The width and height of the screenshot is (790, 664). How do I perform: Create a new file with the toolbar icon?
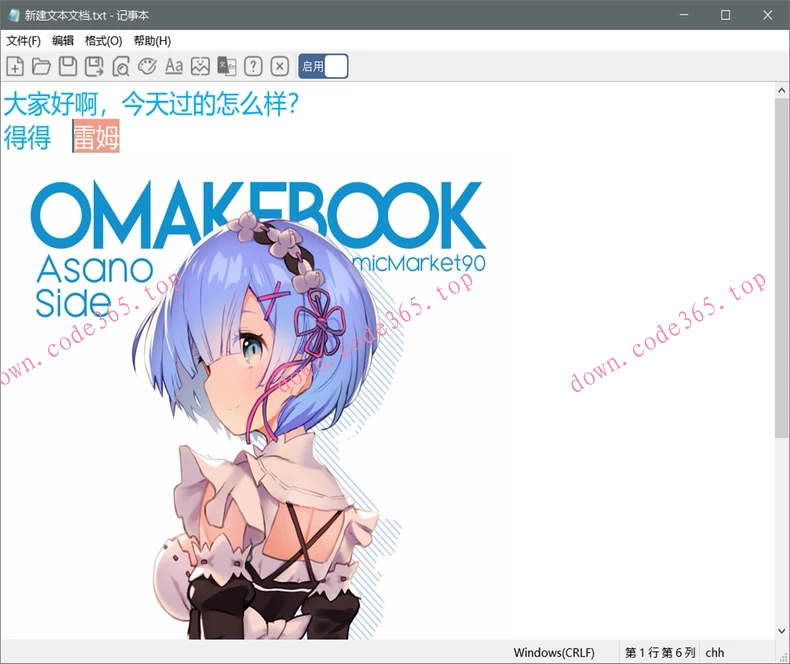pyautogui.click(x=15, y=66)
